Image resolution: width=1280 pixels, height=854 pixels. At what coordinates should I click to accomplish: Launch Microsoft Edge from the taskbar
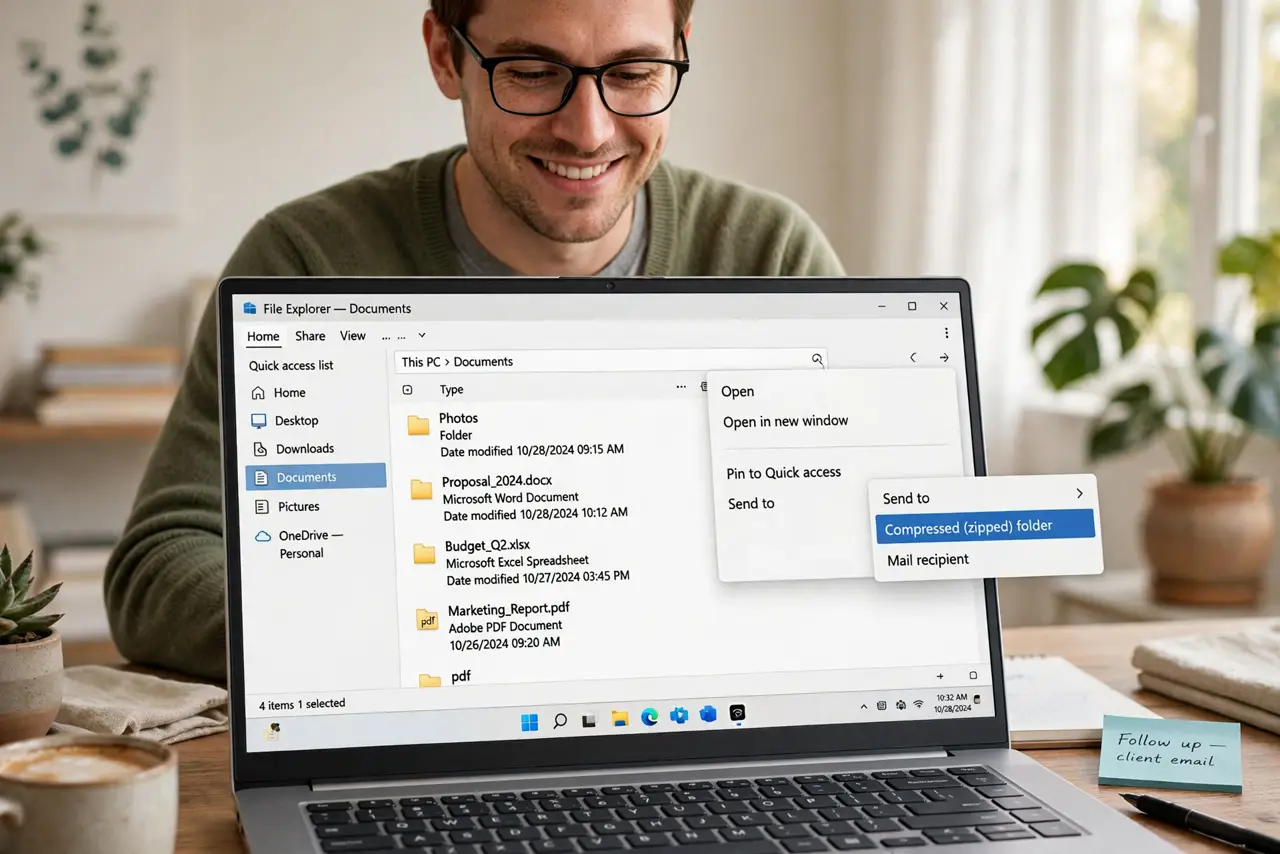point(650,716)
